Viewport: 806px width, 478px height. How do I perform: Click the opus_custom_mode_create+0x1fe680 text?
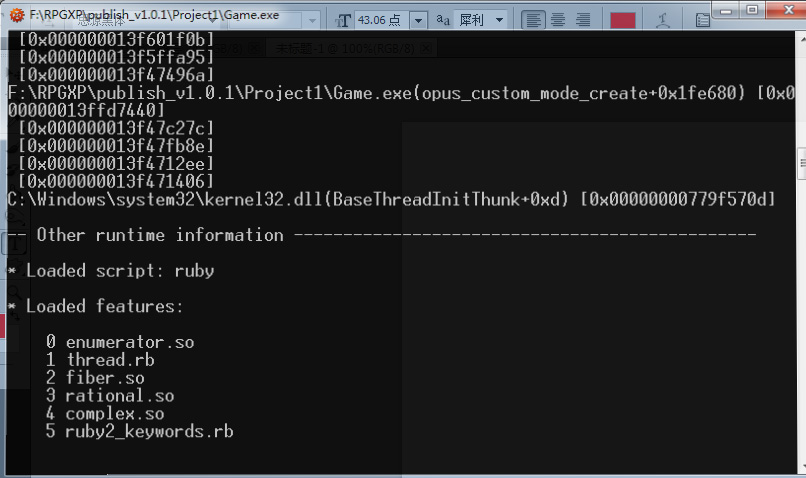[x=579, y=93]
